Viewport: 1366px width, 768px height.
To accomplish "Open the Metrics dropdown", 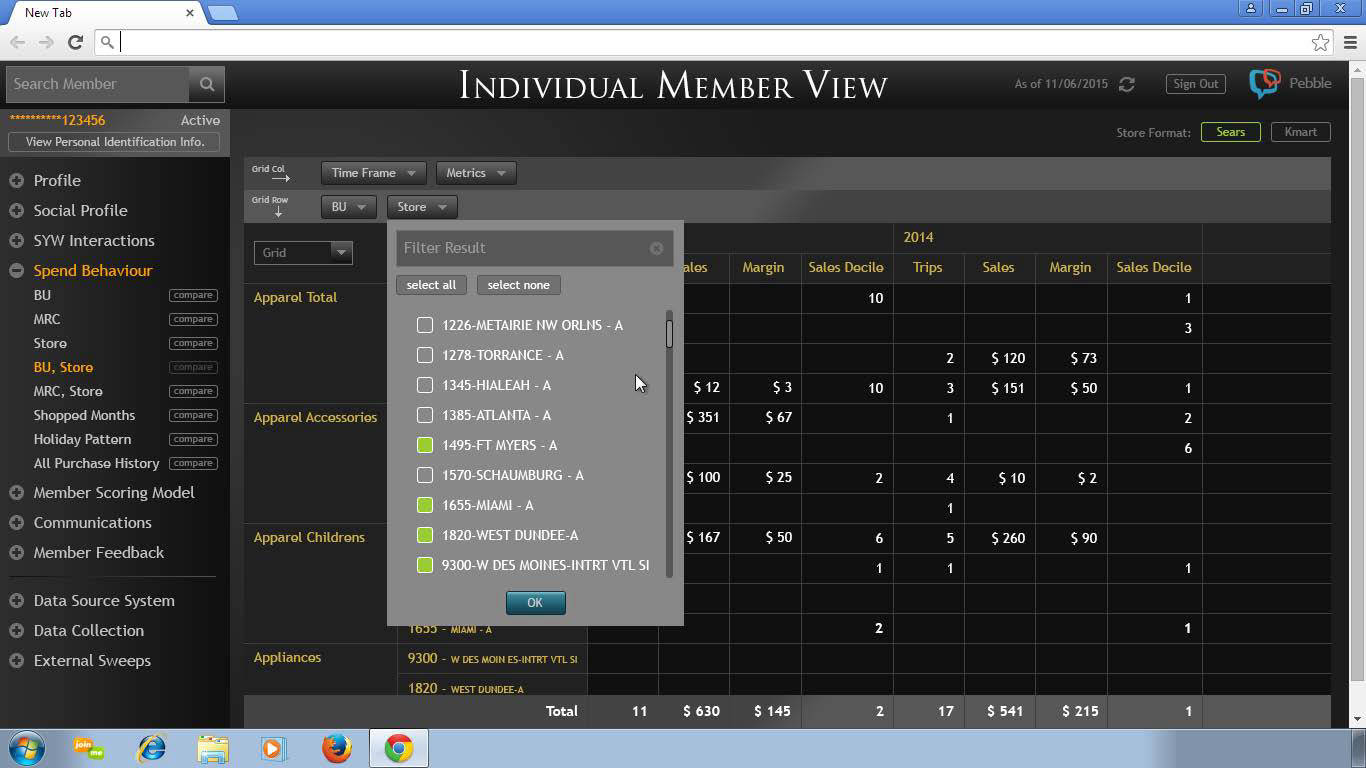I will 476,173.
